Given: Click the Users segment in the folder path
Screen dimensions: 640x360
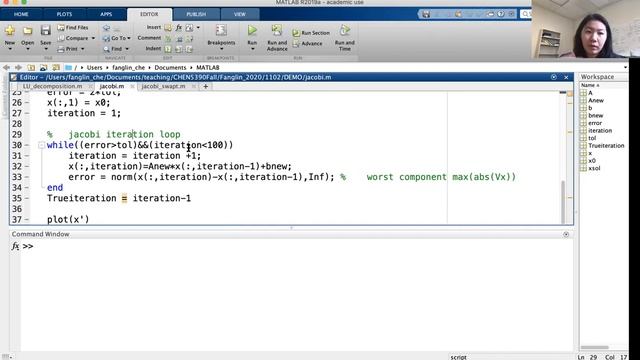Looking at the screenshot, I should [94, 67].
